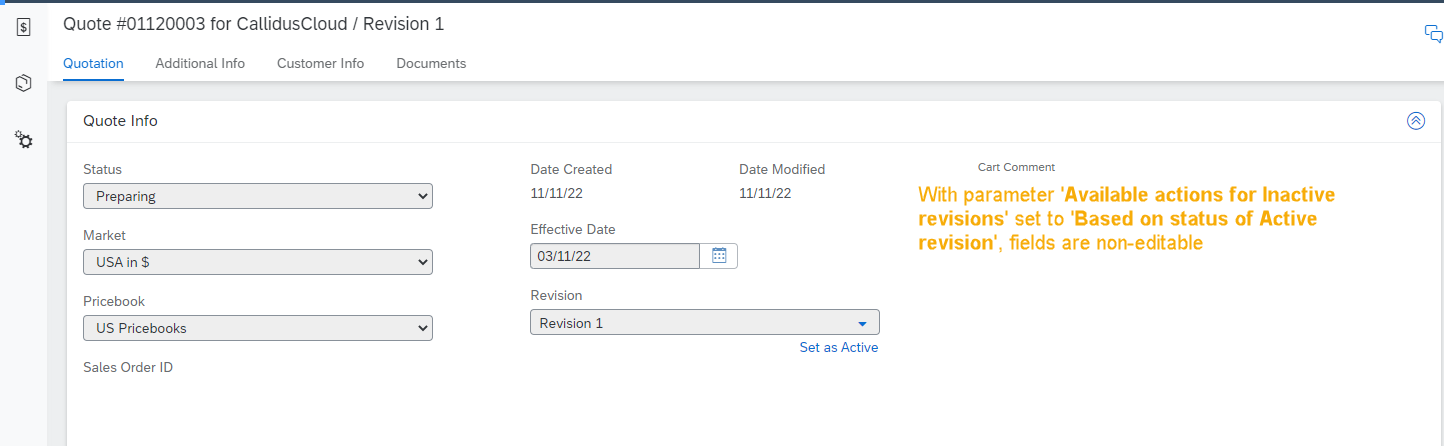
Task: Switch to the Additional Info tab
Action: 200,63
